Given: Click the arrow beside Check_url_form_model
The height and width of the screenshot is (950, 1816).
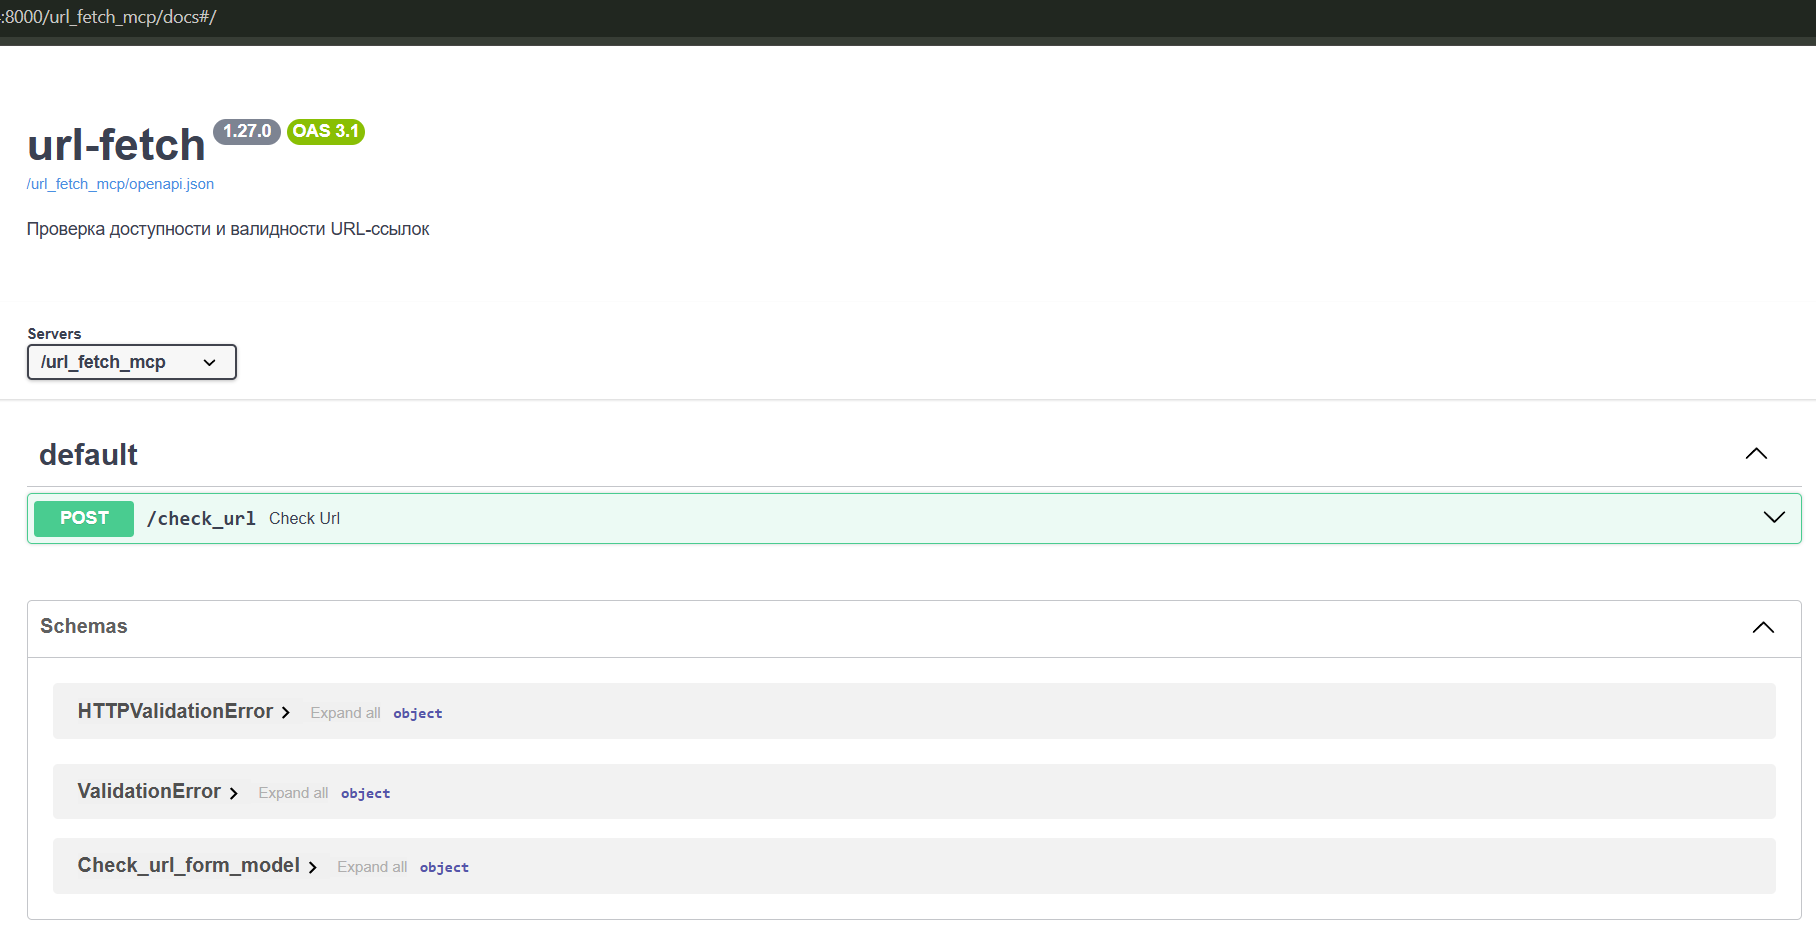Looking at the screenshot, I should pyautogui.click(x=313, y=867).
